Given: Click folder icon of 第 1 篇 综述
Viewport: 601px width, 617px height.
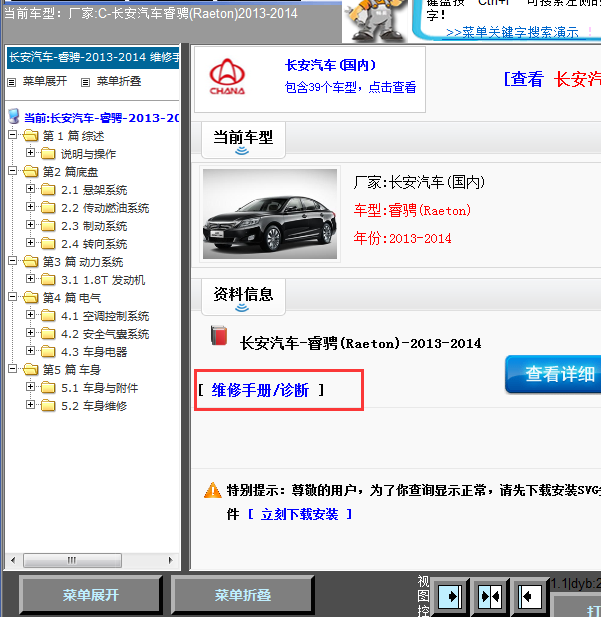Looking at the screenshot, I should (30, 136).
